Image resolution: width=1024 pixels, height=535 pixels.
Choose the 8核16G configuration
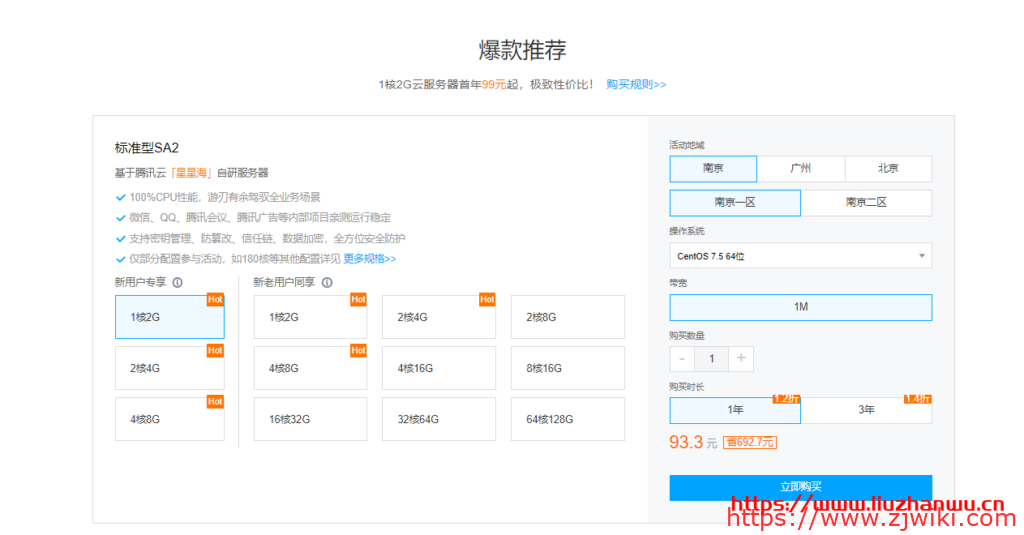[568, 368]
